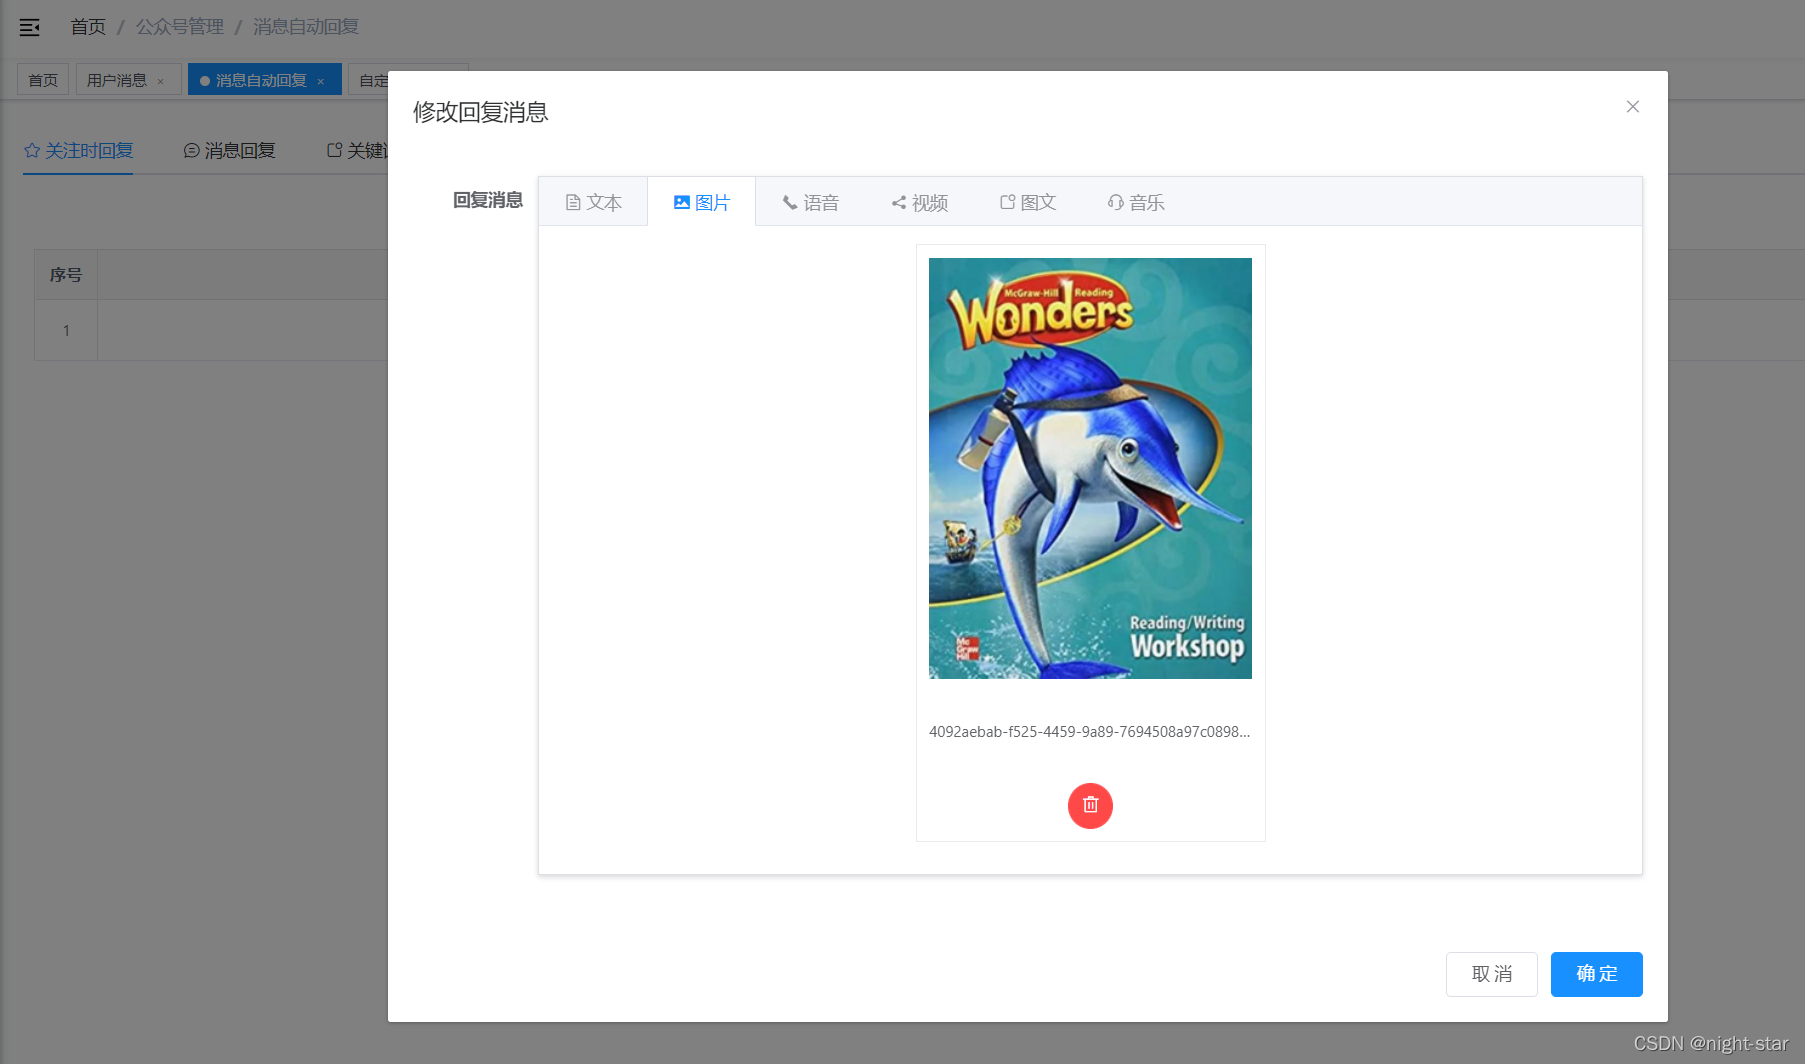The image size is (1805, 1064).
Task: Close the 用户消息 page tab
Action: tap(160, 81)
